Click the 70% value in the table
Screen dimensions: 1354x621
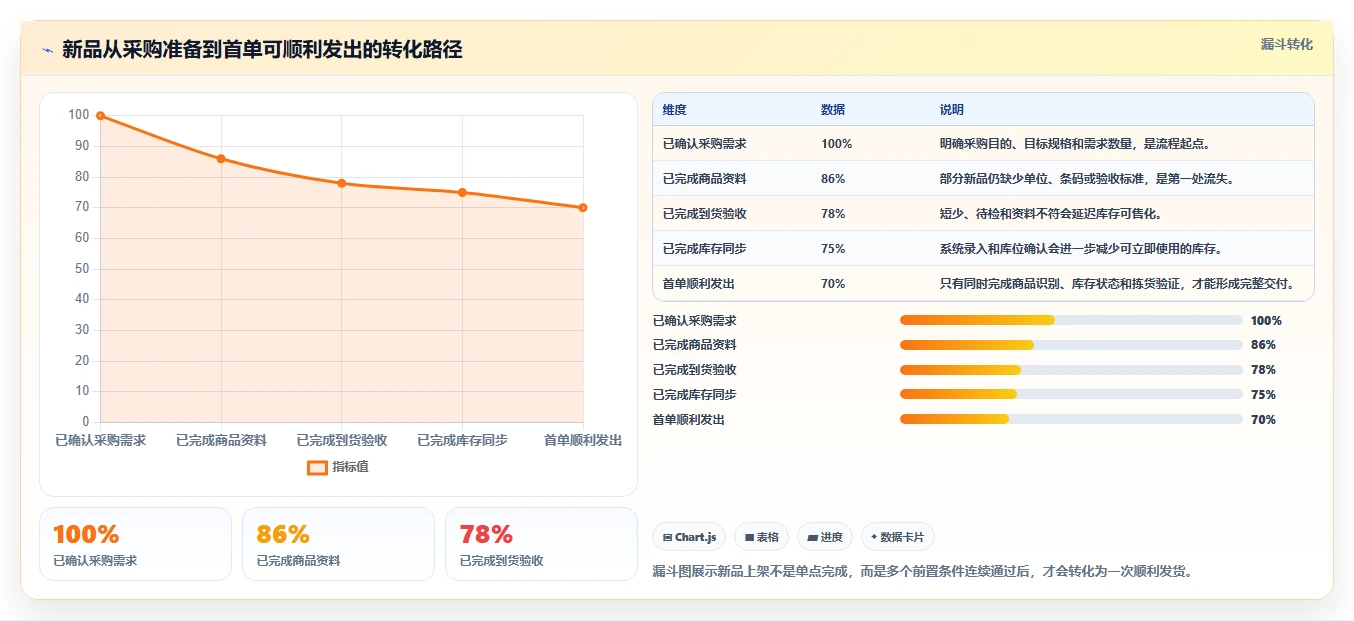click(x=833, y=284)
